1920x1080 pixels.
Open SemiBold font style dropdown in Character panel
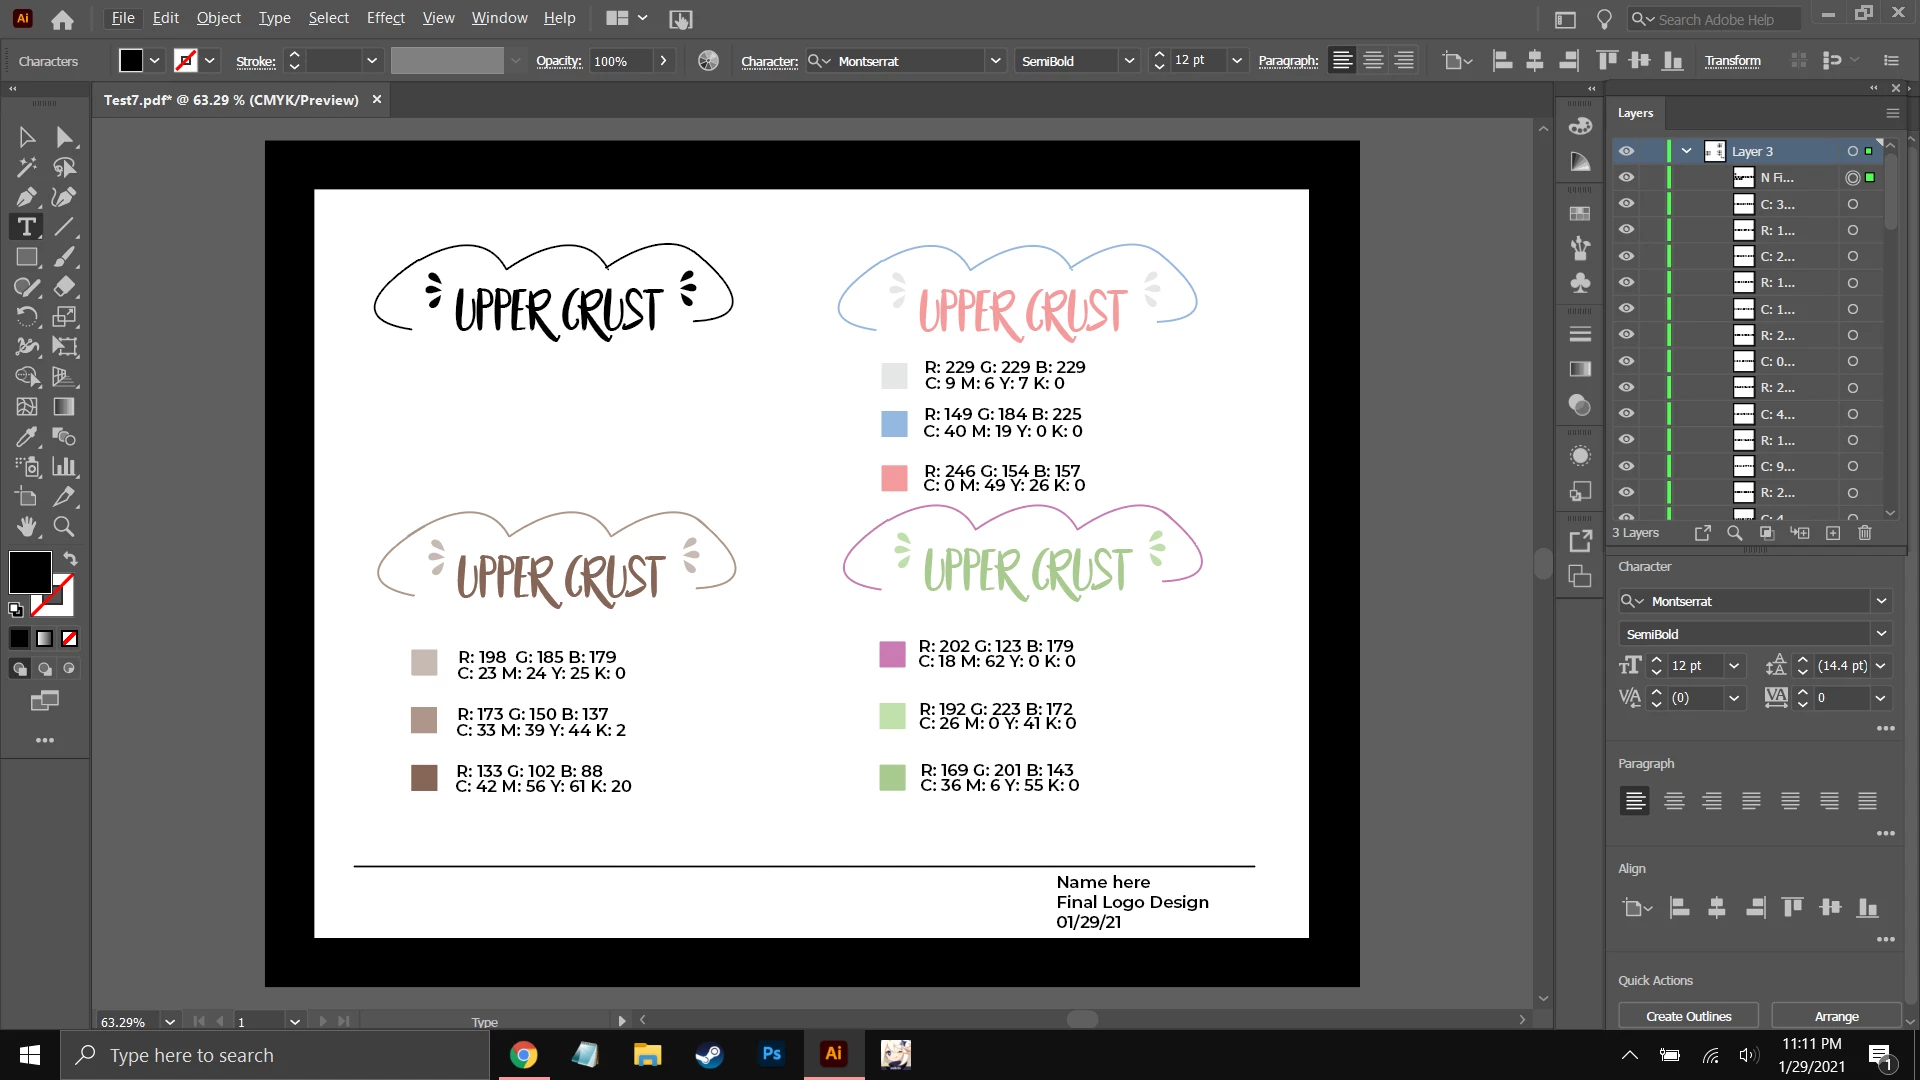(x=1881, y=634)
